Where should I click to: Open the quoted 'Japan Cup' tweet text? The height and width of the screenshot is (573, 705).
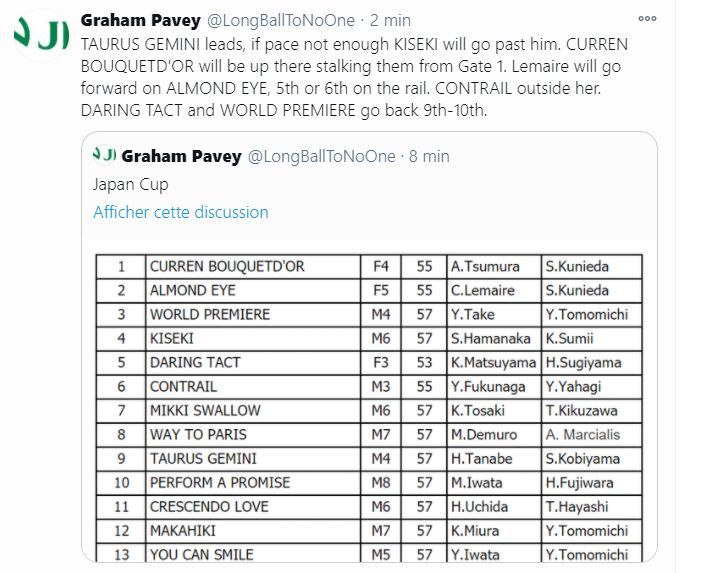pyautogui.click(x=130, y=184)
